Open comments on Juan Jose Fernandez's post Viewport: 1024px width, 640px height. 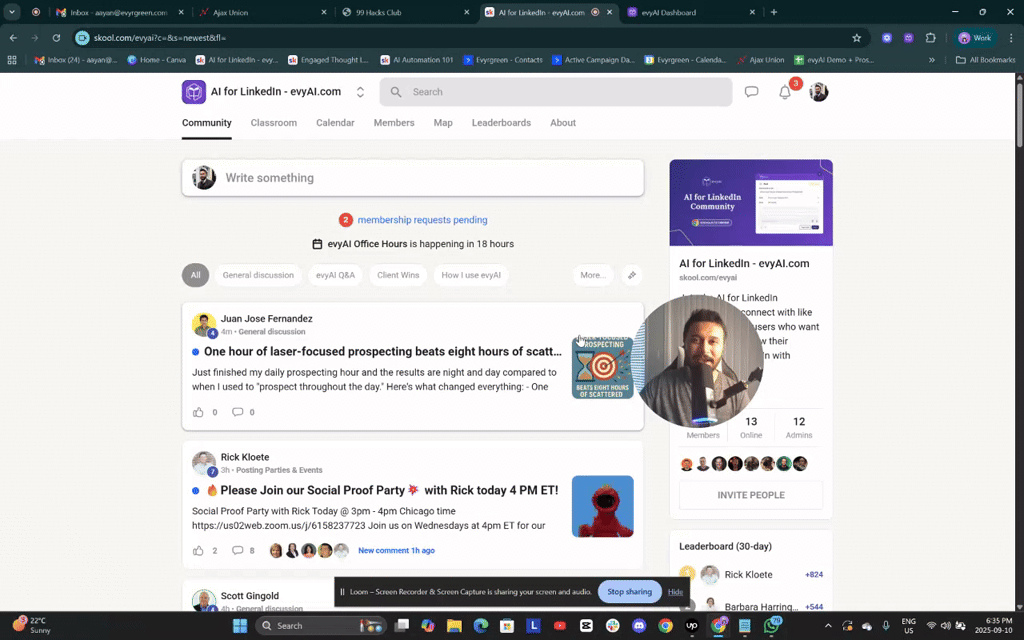238,412
